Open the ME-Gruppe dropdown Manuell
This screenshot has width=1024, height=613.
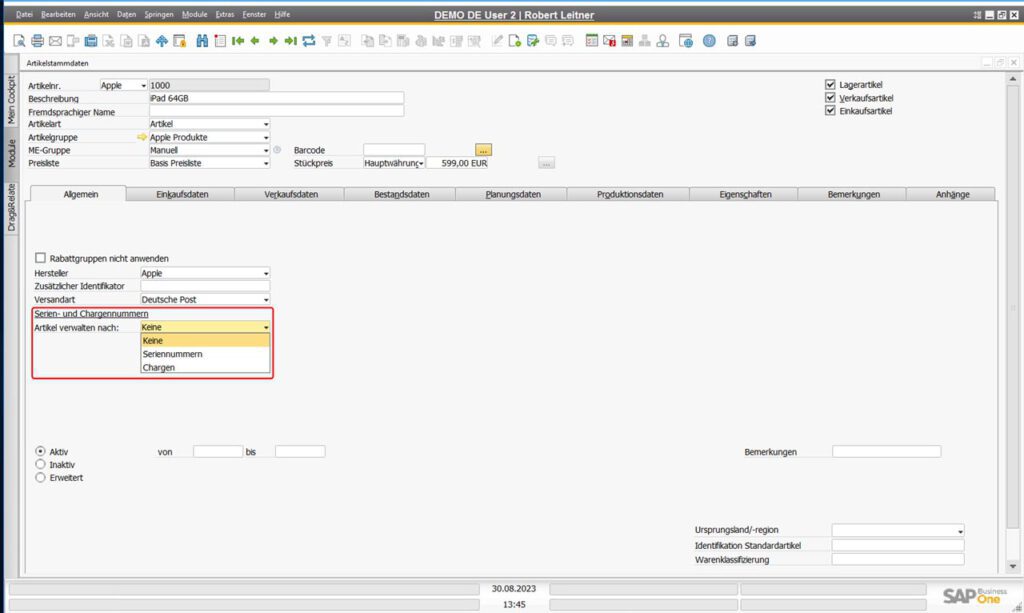[209, 150]
